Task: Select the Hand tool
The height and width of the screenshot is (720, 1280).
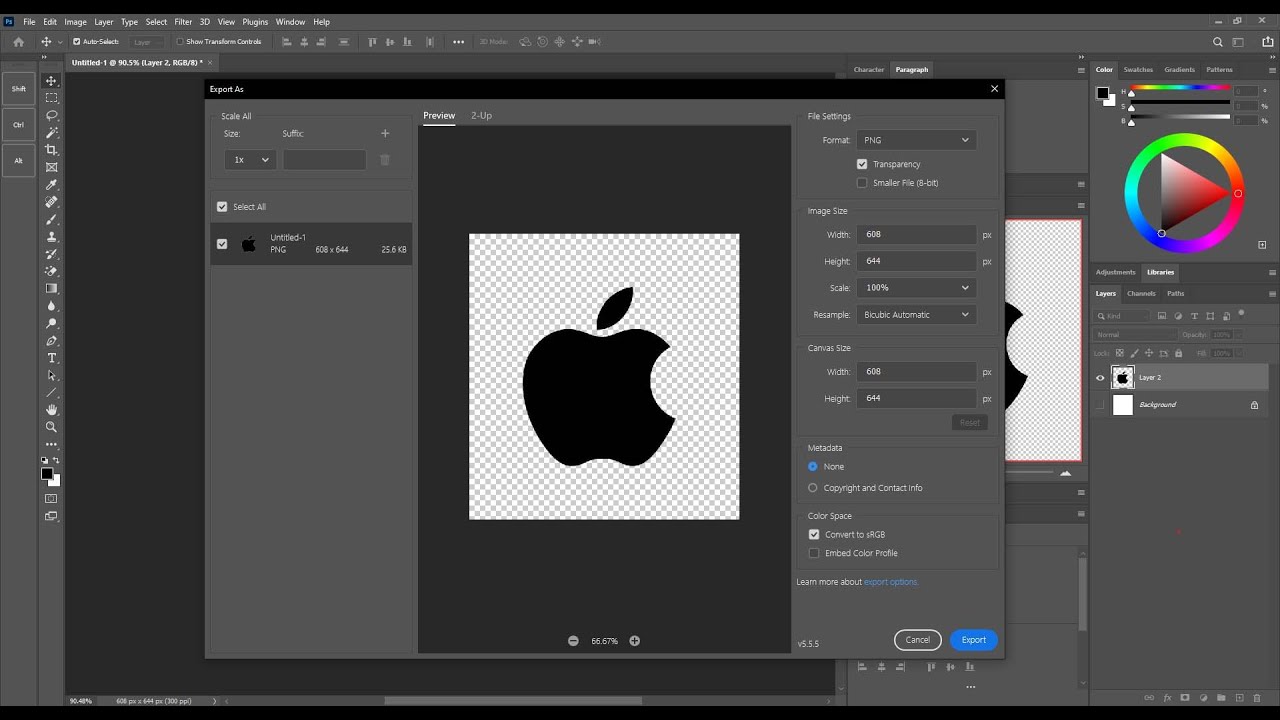Action: [52, 410]
